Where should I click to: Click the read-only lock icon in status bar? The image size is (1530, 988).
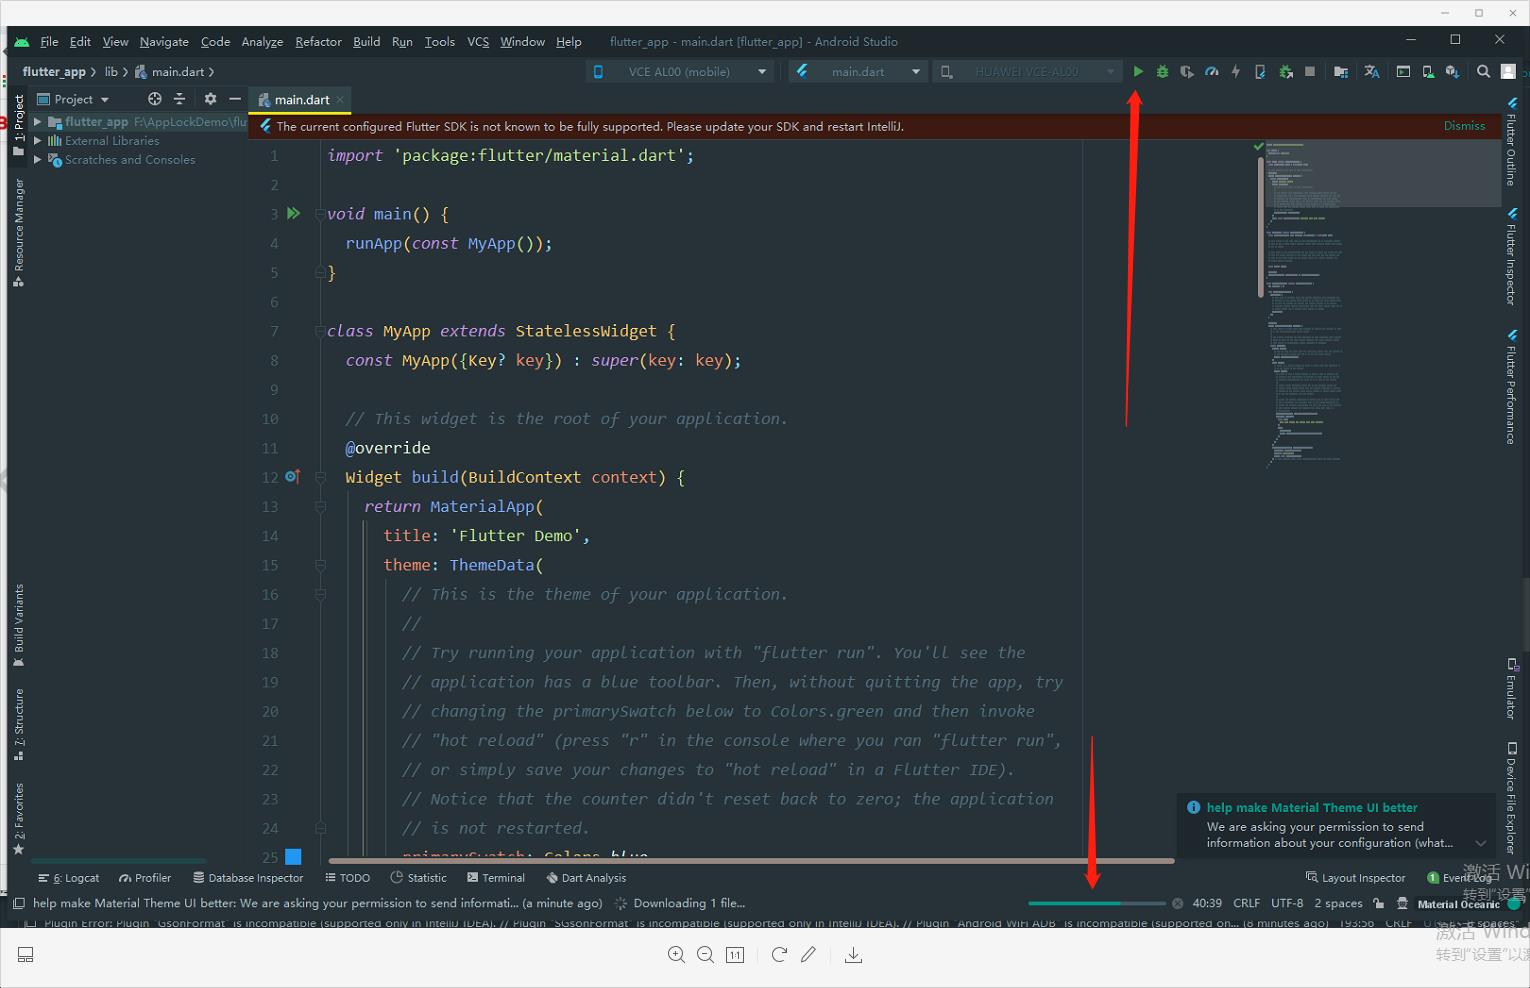1378,903
